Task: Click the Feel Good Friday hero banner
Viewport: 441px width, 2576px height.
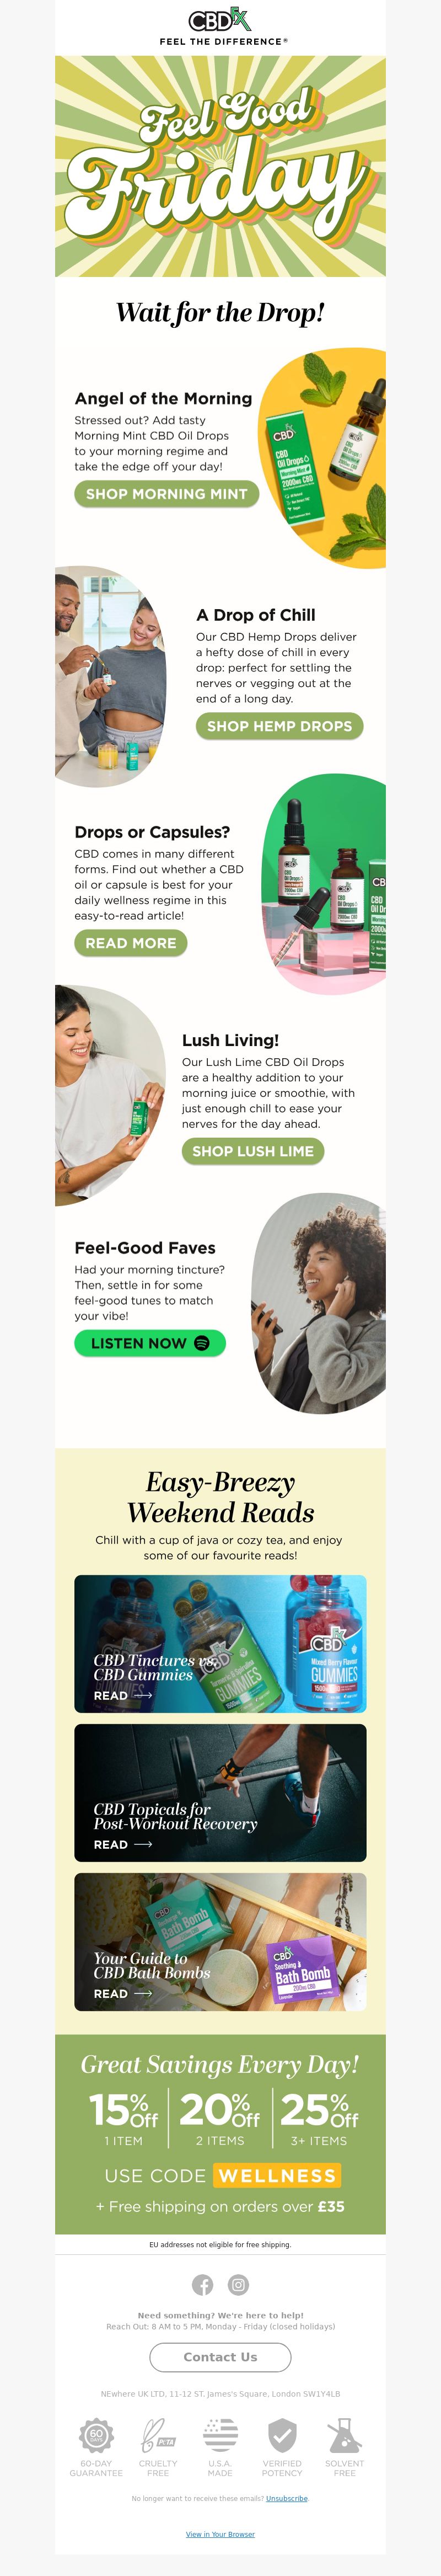Action: 220,166
